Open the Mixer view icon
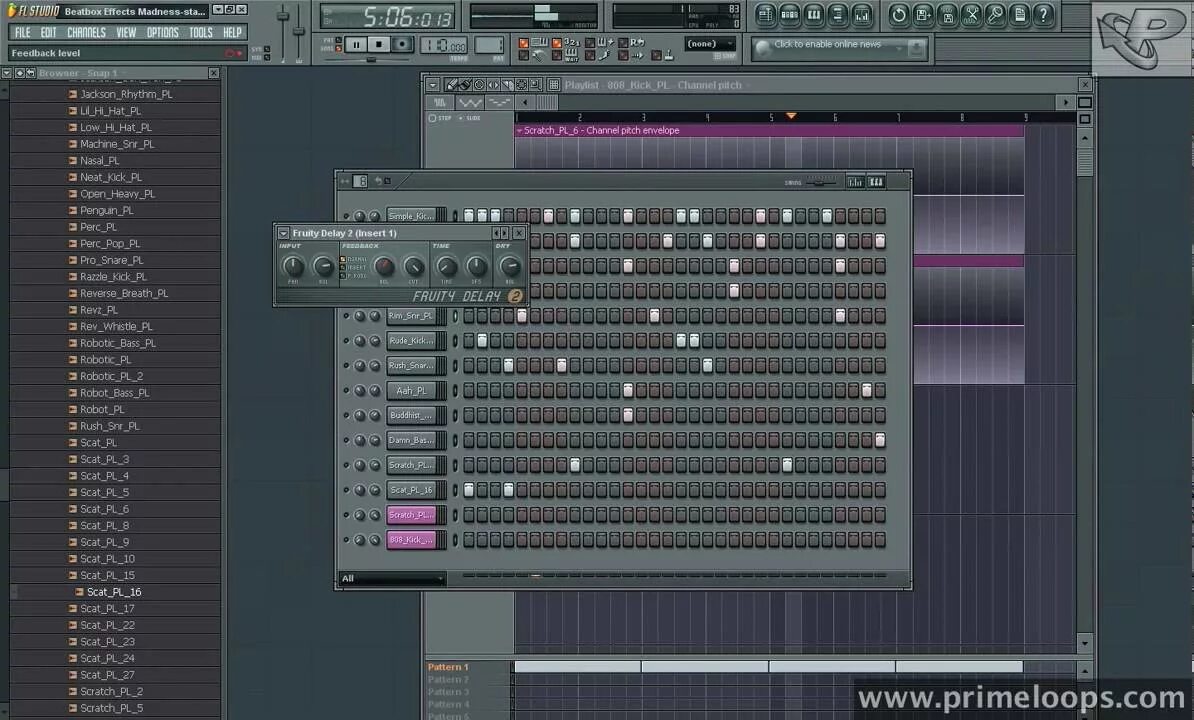This screenshot has height=720, width=1194. click(862, 15)
